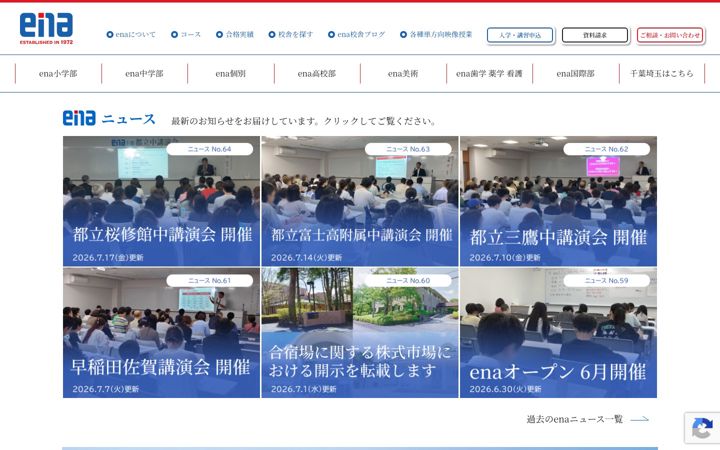
Task: Click the date 2026.7.1(水)更新
Action: click(x=304, y=389)
